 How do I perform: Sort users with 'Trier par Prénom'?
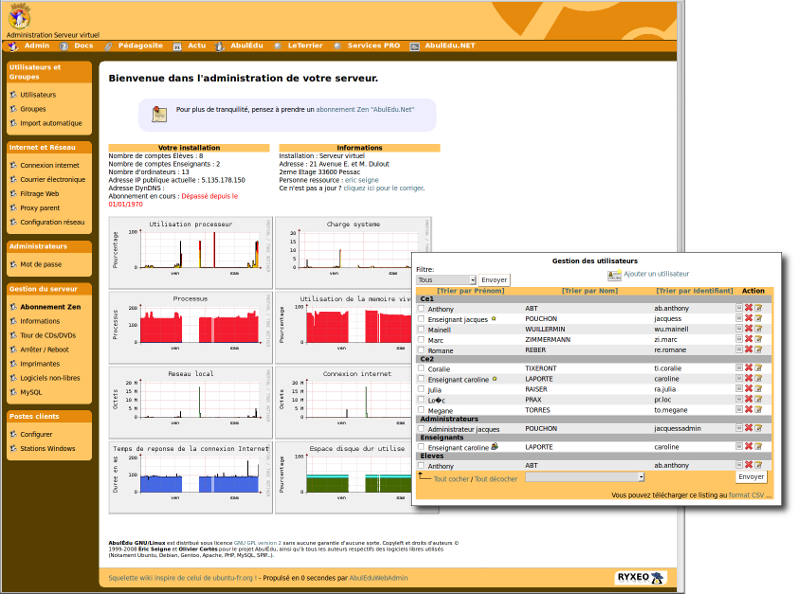(470, 291)
